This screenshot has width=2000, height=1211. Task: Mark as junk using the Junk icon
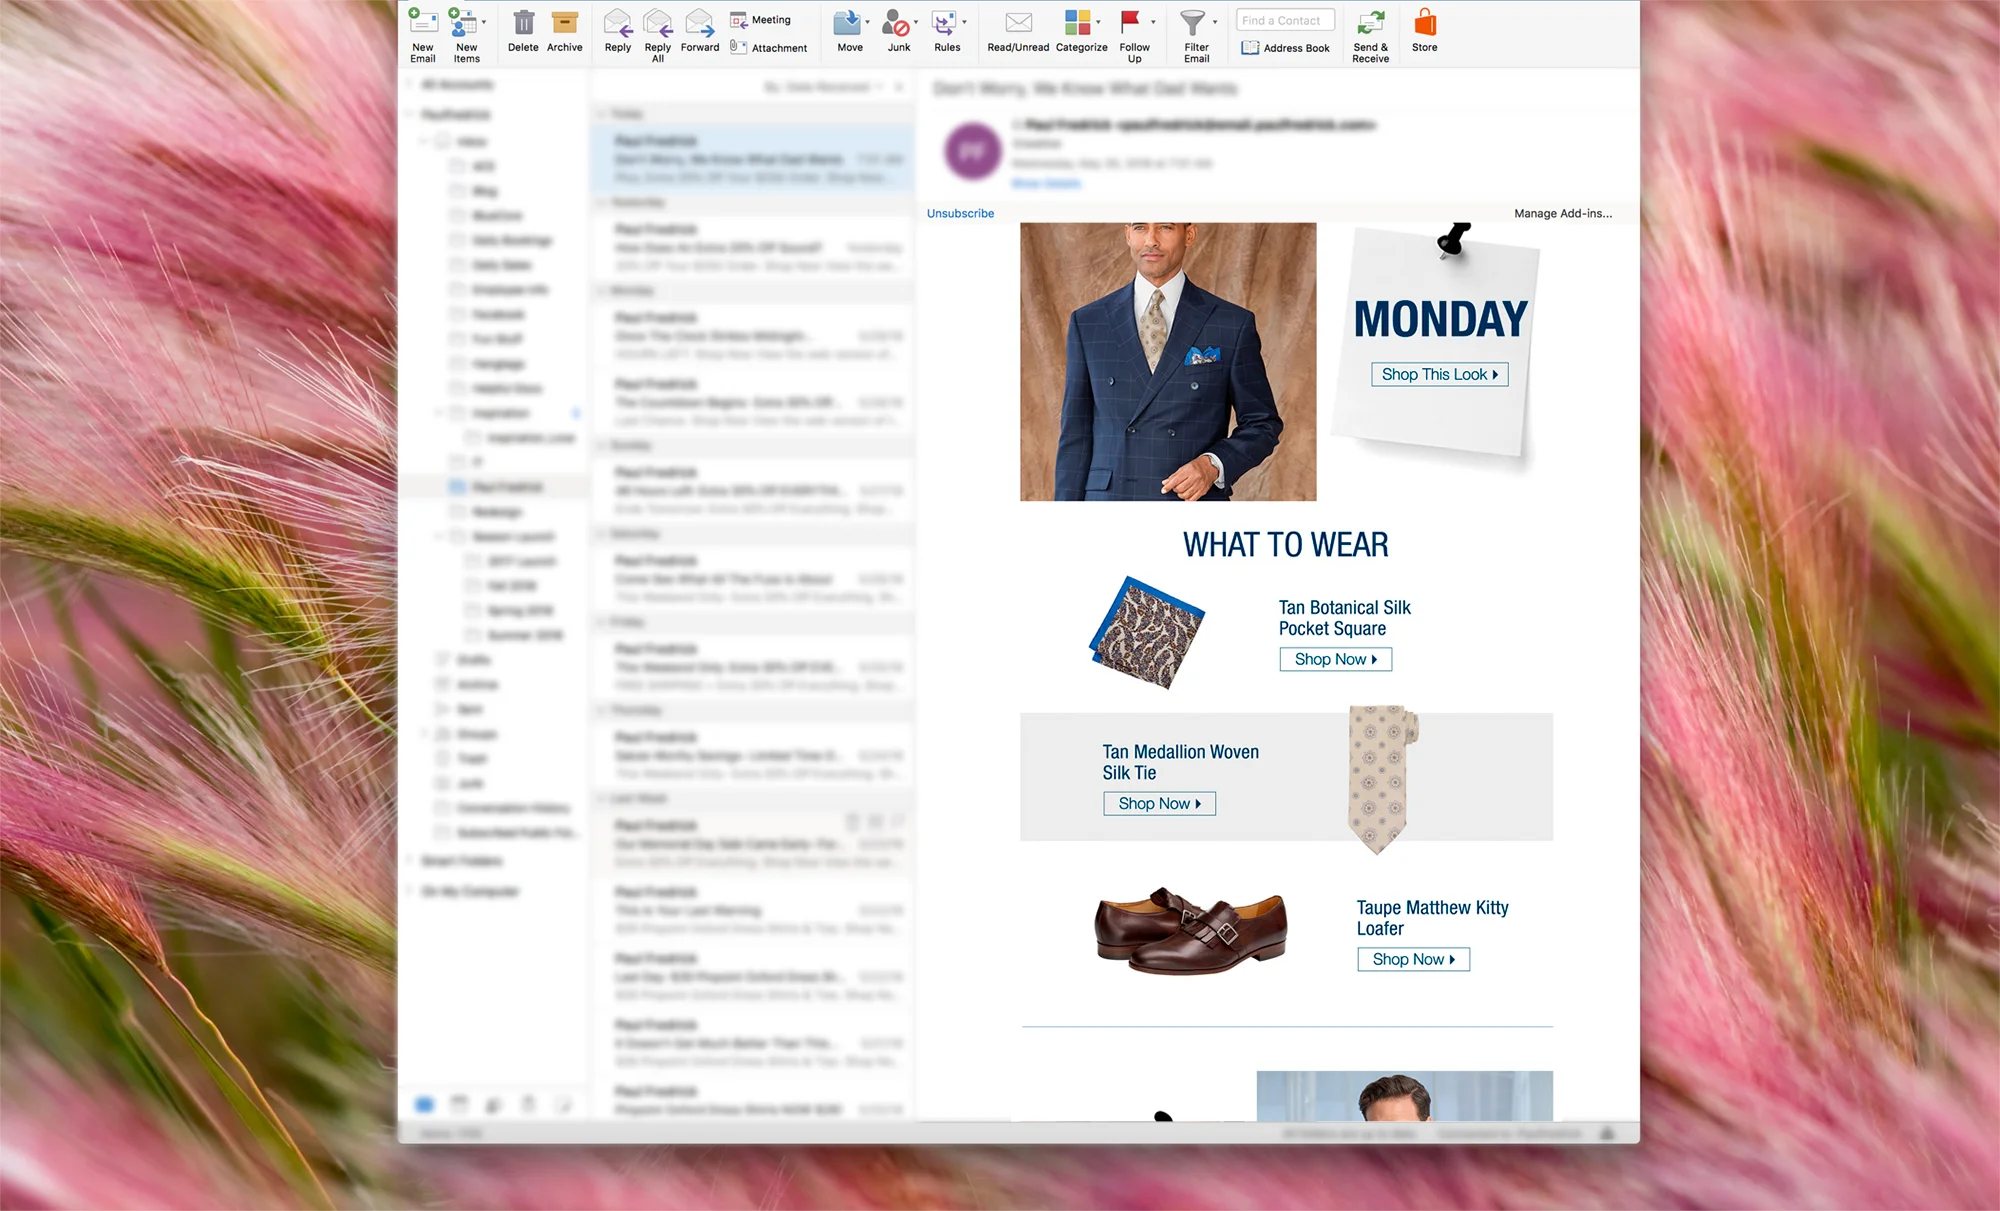click(896, 22)
